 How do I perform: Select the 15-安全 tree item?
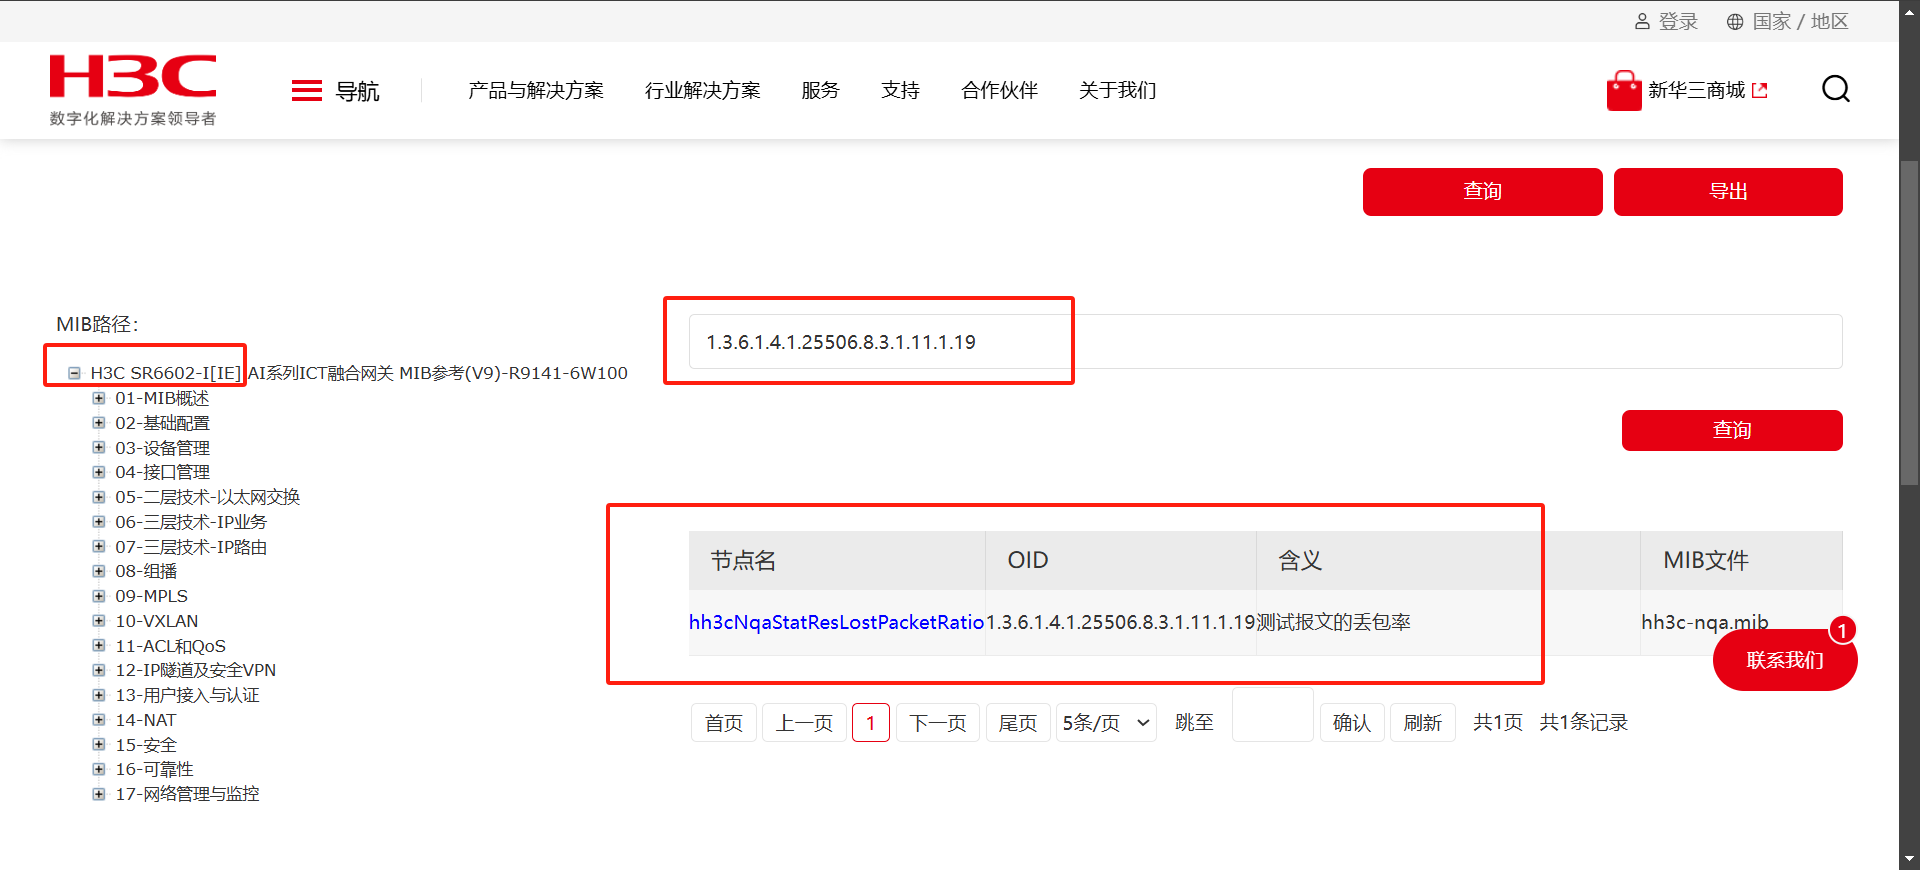146,745
